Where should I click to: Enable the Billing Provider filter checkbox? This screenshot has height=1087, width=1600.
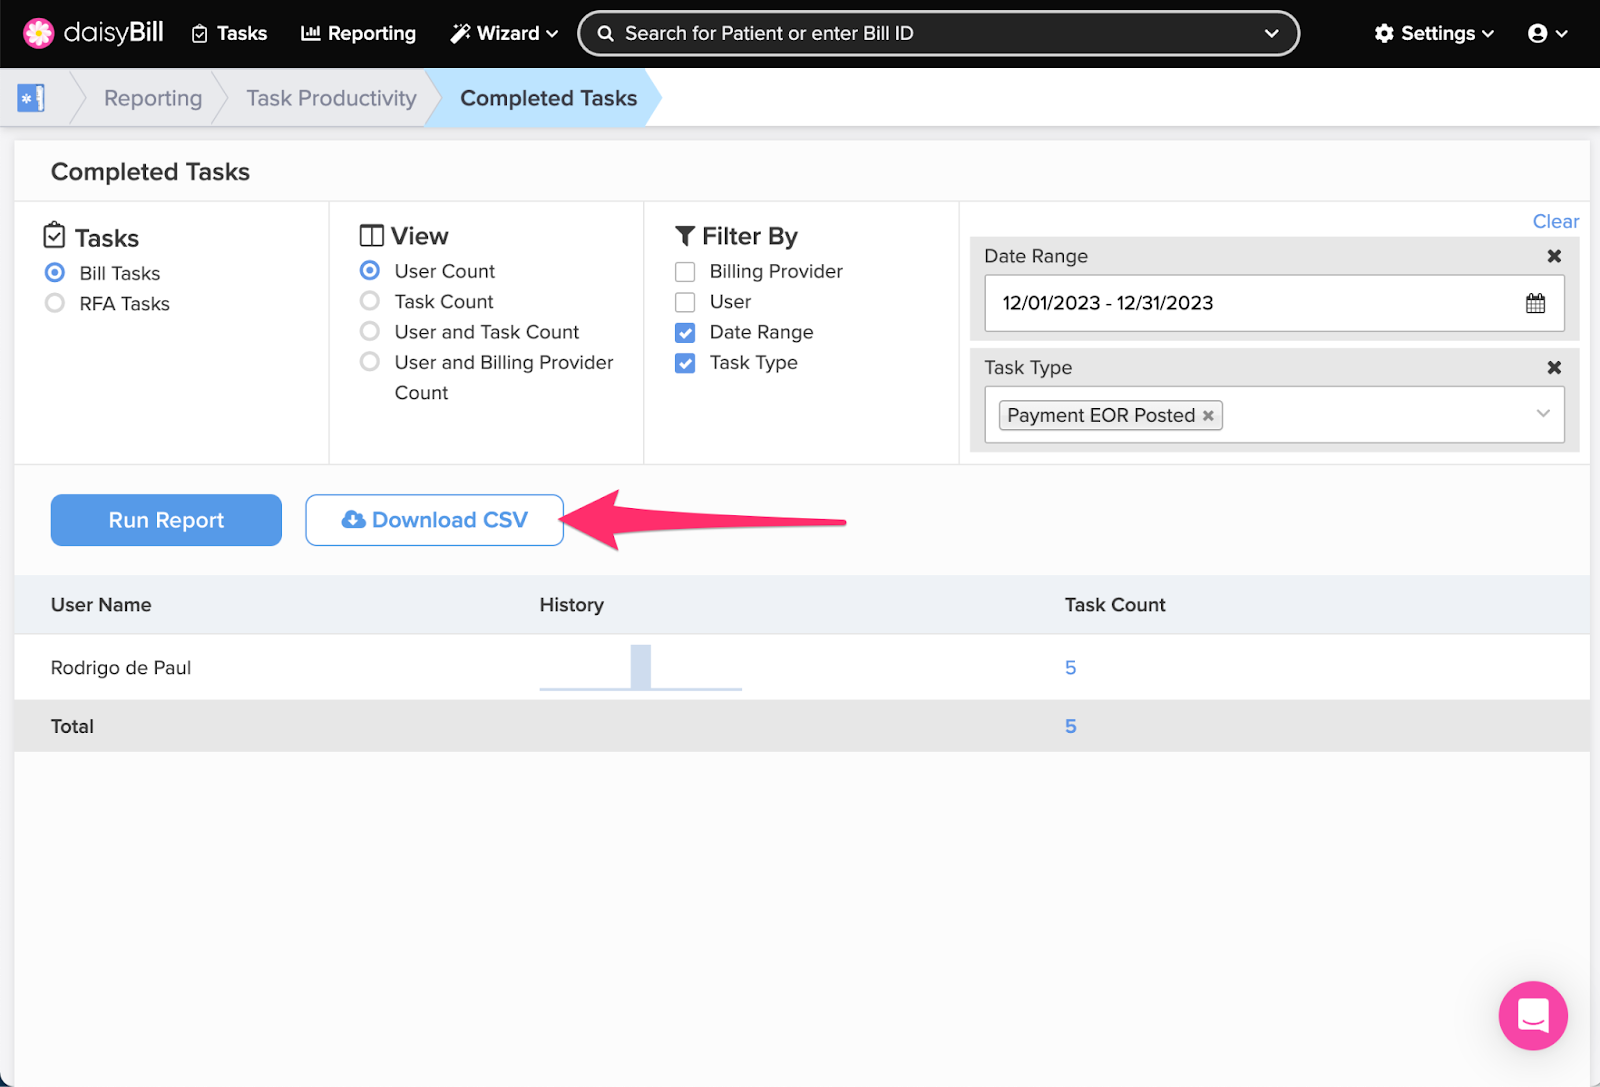(685, 272)
